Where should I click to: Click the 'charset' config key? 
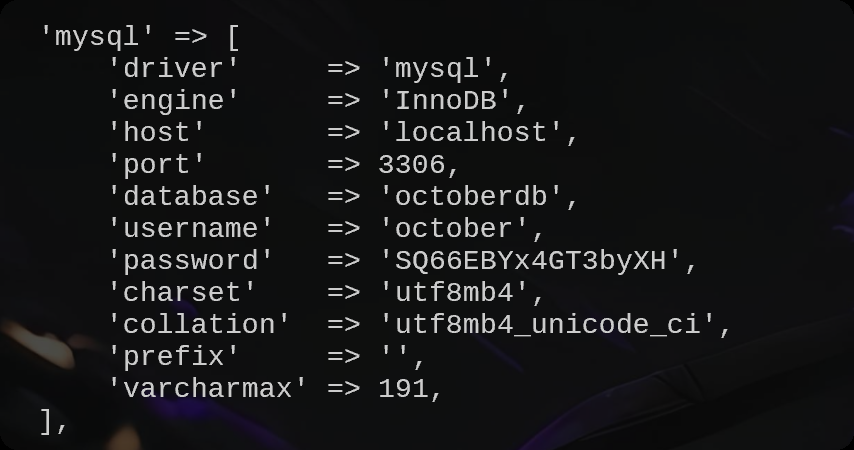(182, 293)
